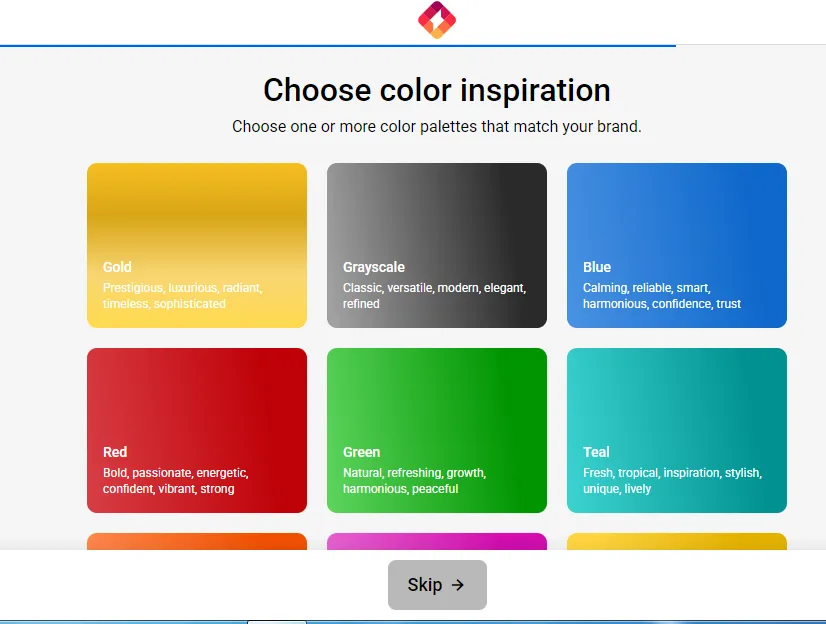
Task: Click the filled blue progress bar
Action: click(x=338, y=46)
